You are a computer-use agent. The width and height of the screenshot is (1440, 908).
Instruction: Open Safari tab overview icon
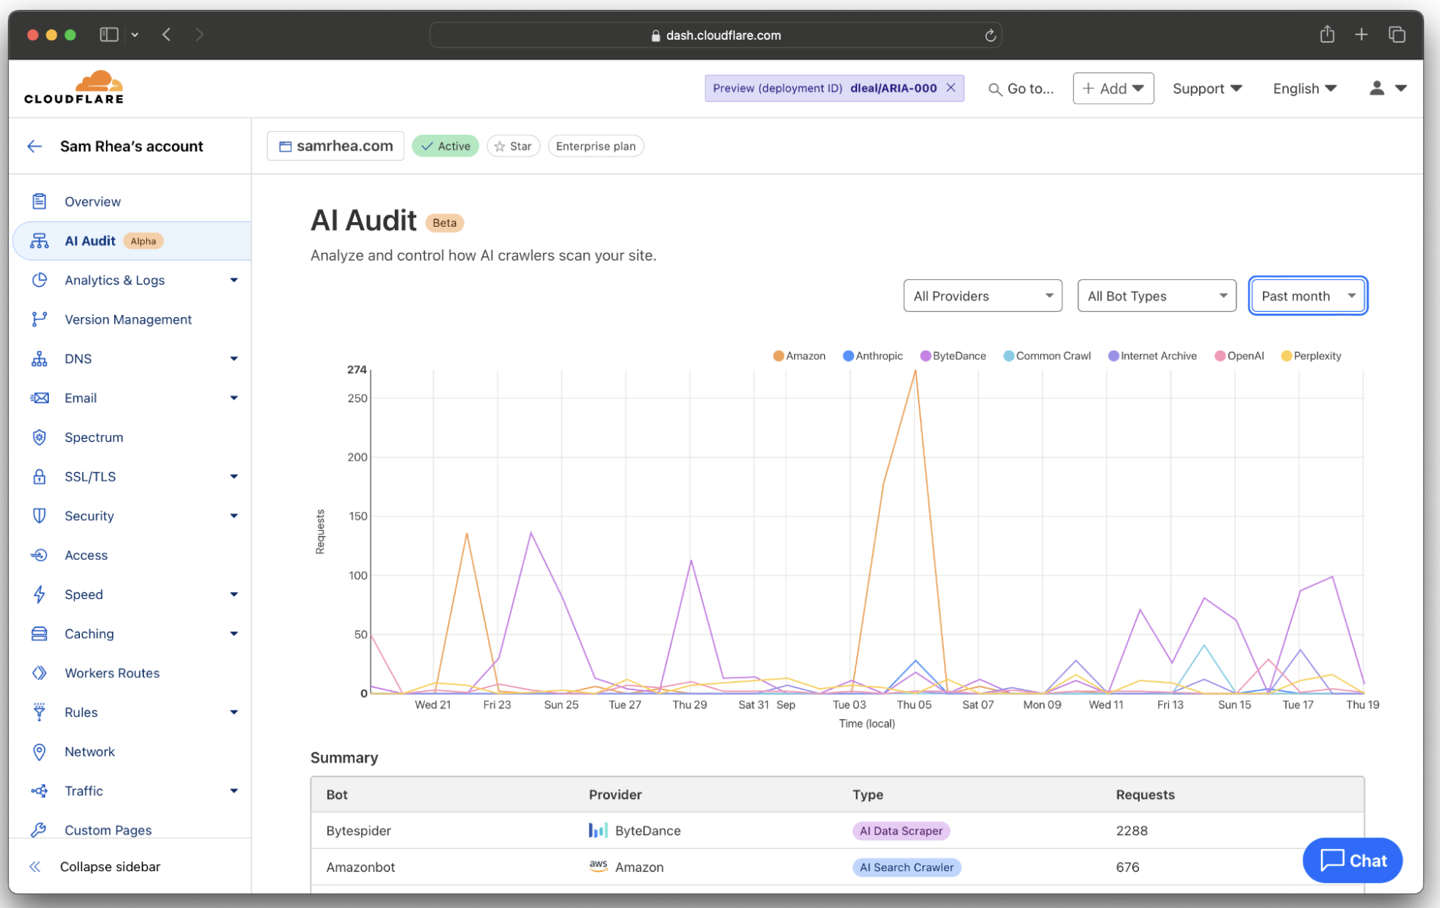pos(1397,34)
